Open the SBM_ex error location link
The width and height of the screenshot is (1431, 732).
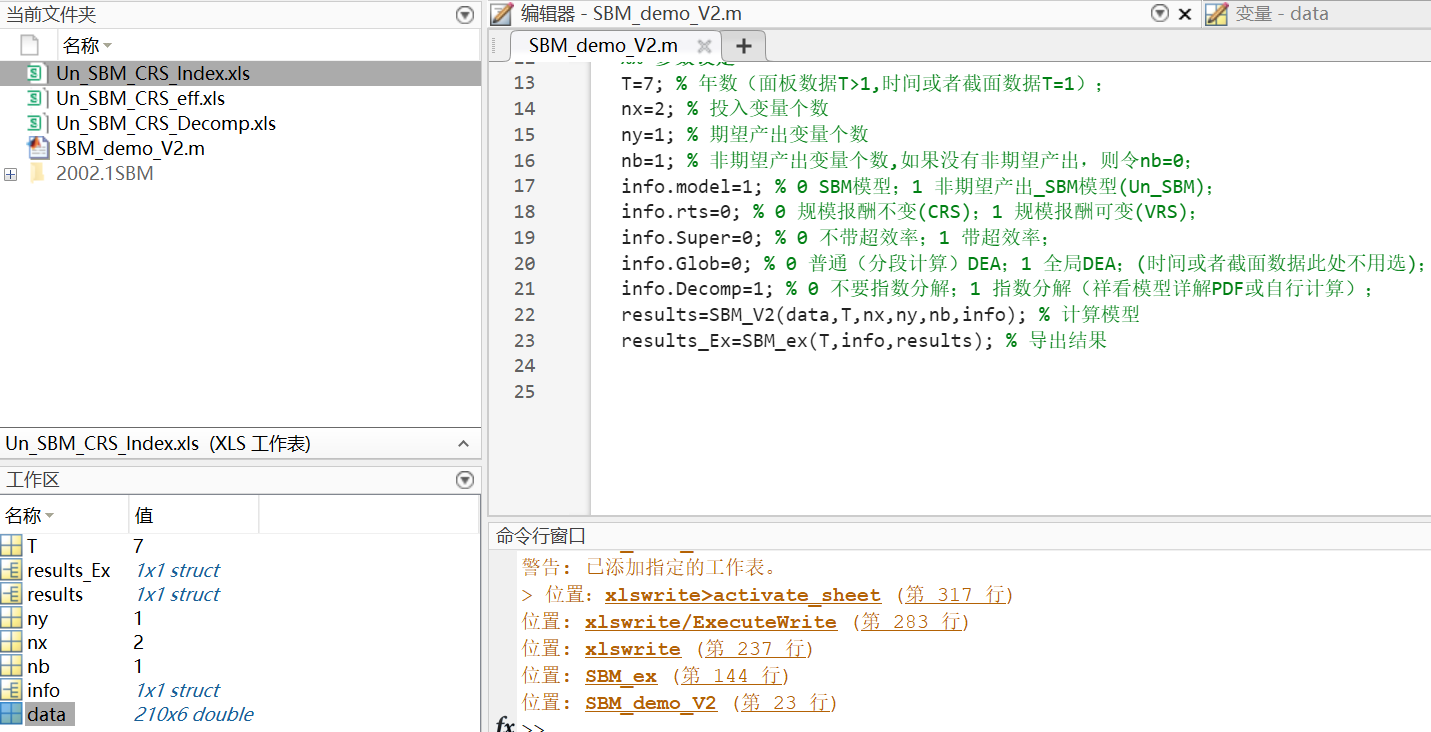[621, 676]
